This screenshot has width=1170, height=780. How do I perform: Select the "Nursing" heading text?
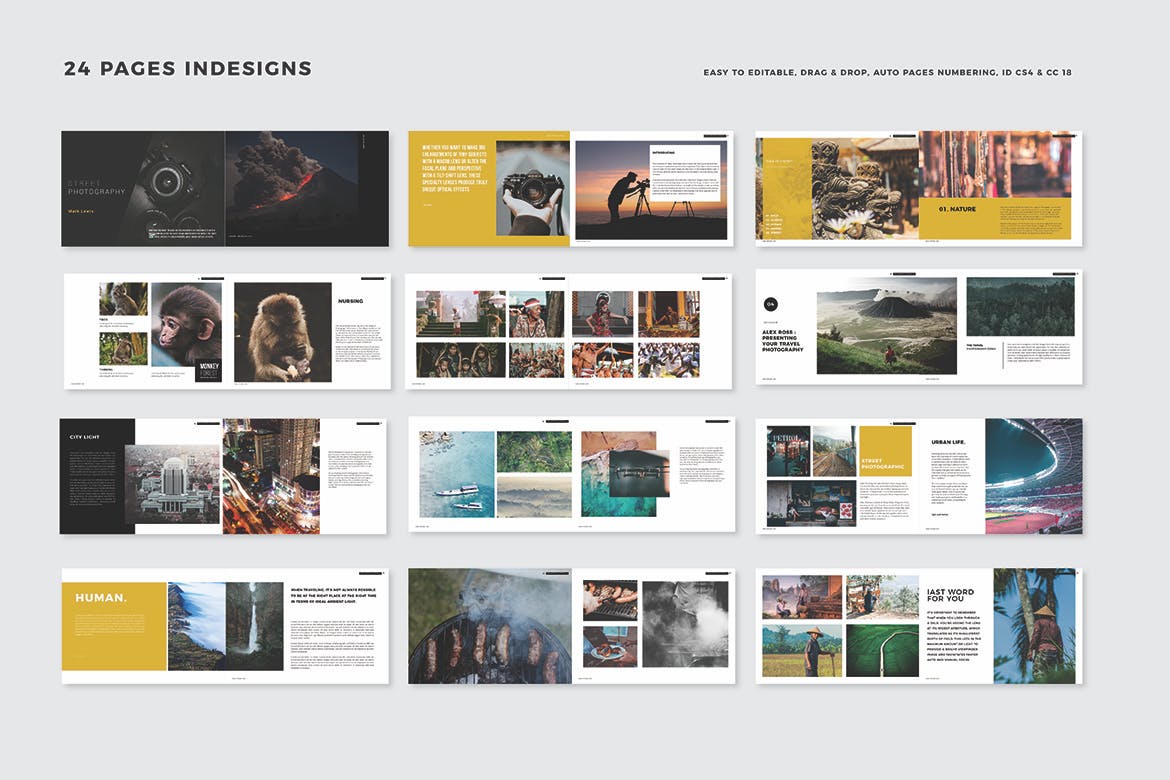pos(350,301)
